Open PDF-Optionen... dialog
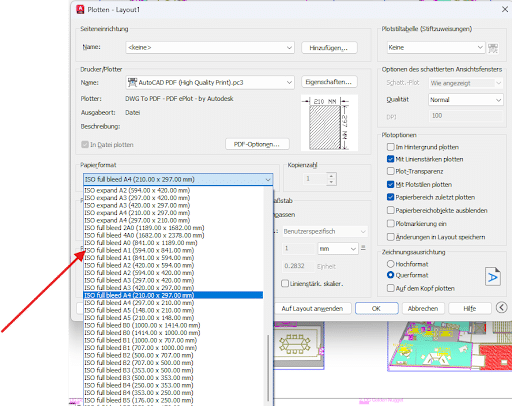 257,144
